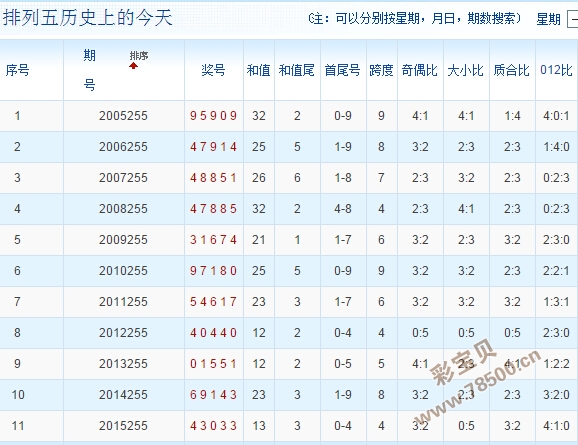Viewport: 578px width, 445px height.
Task: Click the 奖号 column header
Action: [x=213, y=70]
